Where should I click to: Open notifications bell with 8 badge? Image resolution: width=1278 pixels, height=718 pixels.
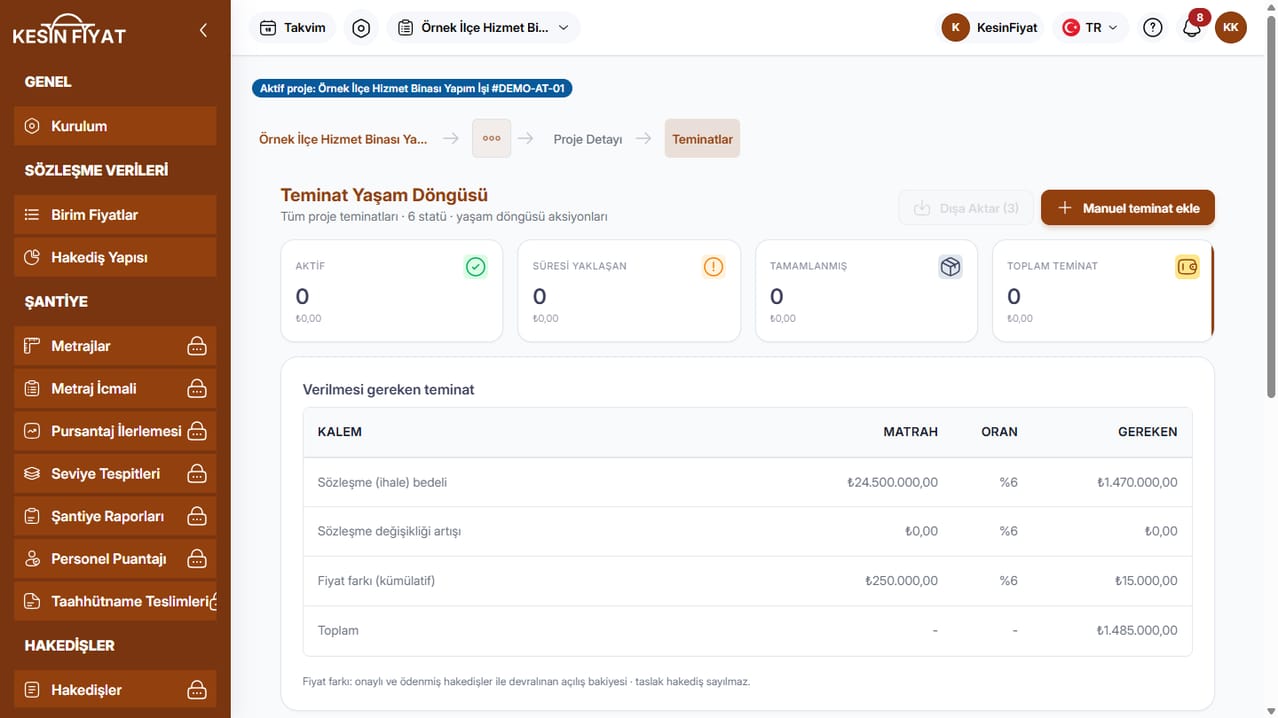(x=1192, y=28)
